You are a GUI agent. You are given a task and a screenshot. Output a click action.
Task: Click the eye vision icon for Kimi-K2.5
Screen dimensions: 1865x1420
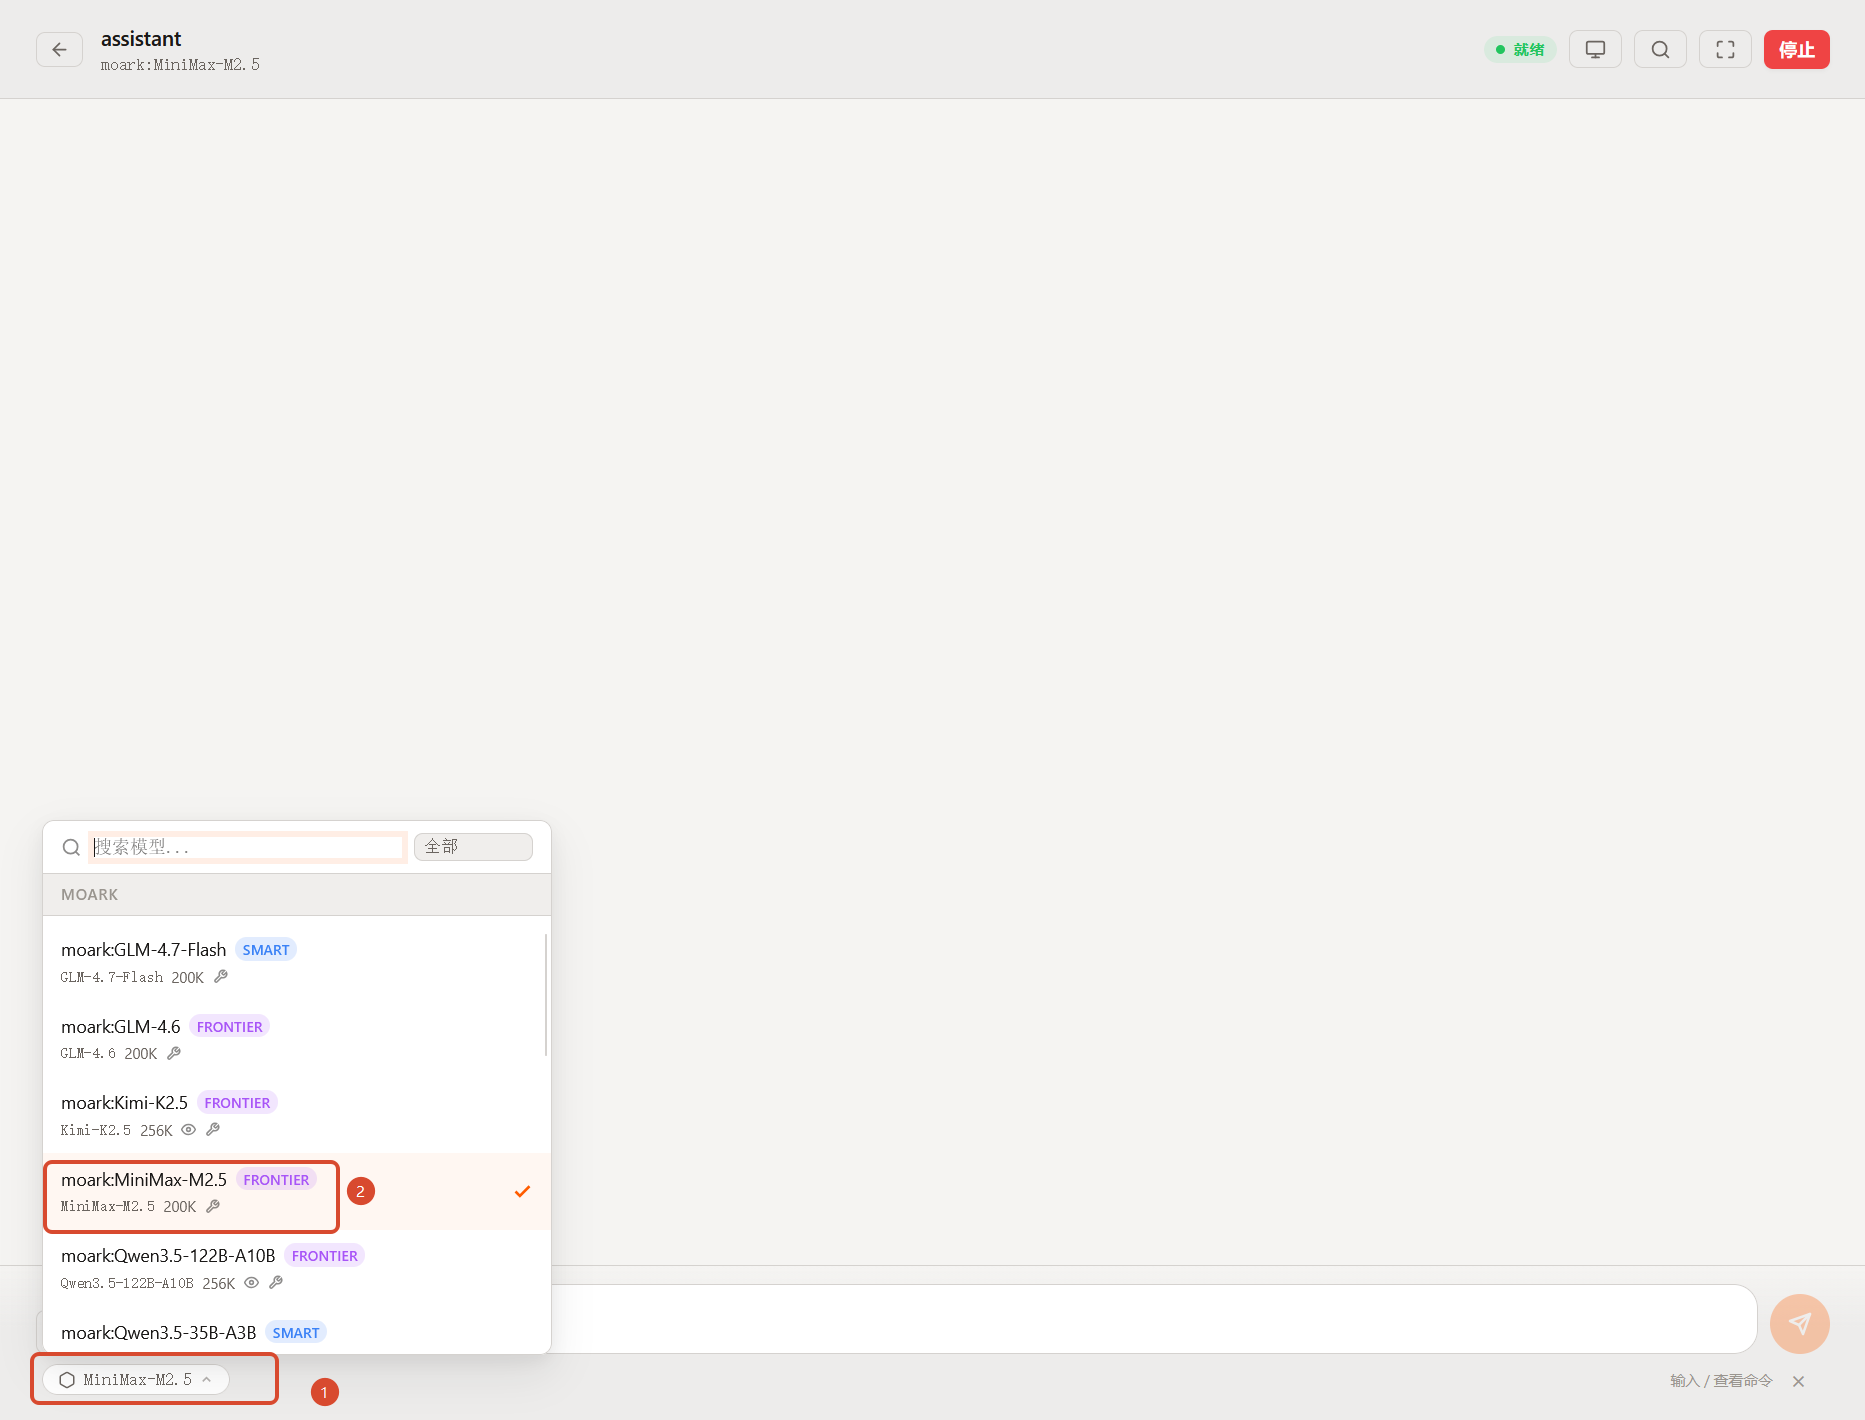tap(188, 1130)
